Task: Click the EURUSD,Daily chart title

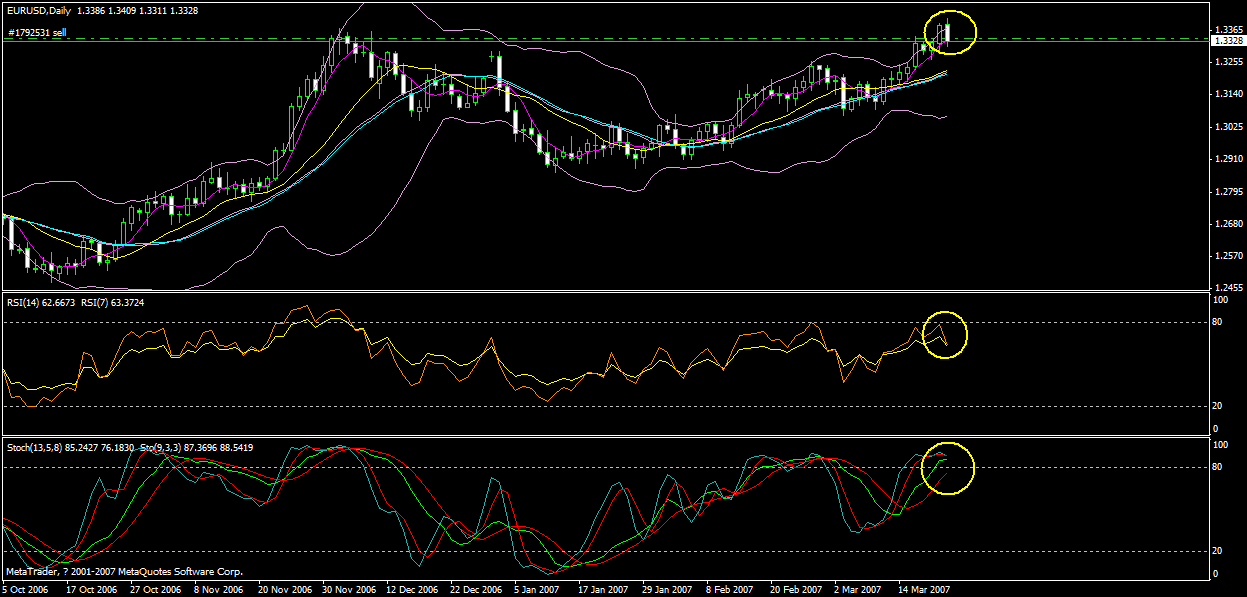Action: tap(38, 8)
